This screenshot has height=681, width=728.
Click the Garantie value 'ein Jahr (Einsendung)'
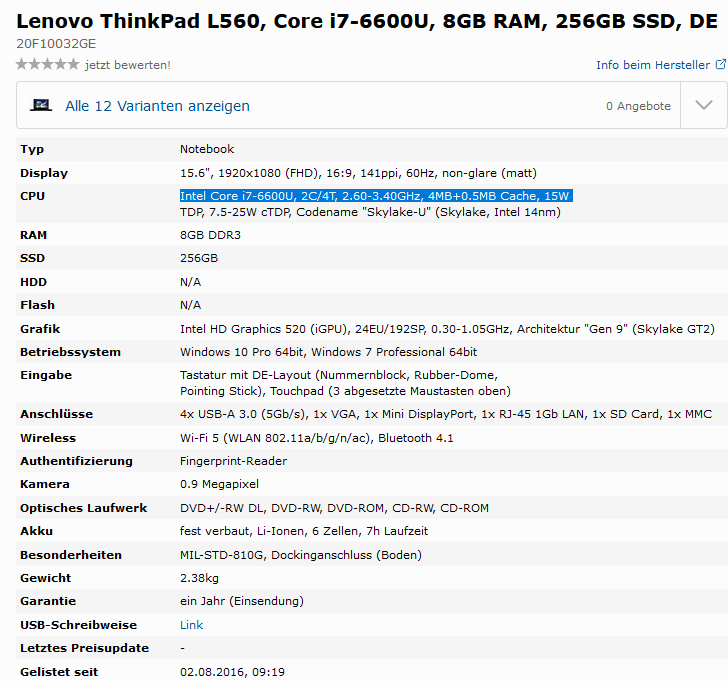click(242, 601)
